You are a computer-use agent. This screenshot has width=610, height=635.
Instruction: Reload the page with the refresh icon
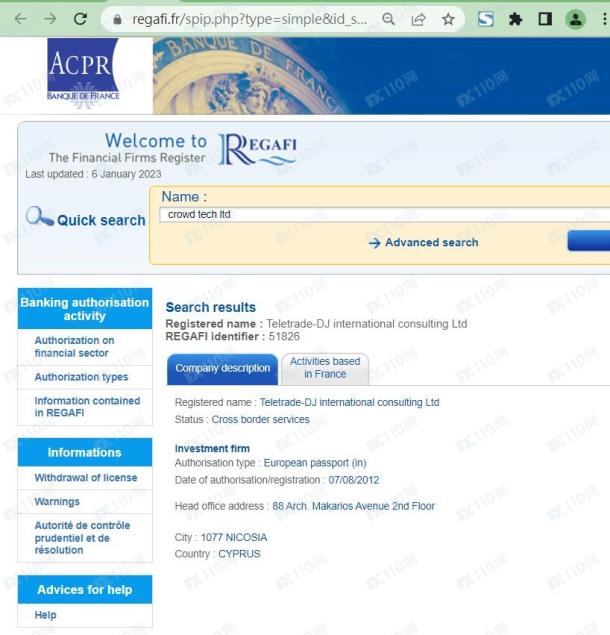80,19
